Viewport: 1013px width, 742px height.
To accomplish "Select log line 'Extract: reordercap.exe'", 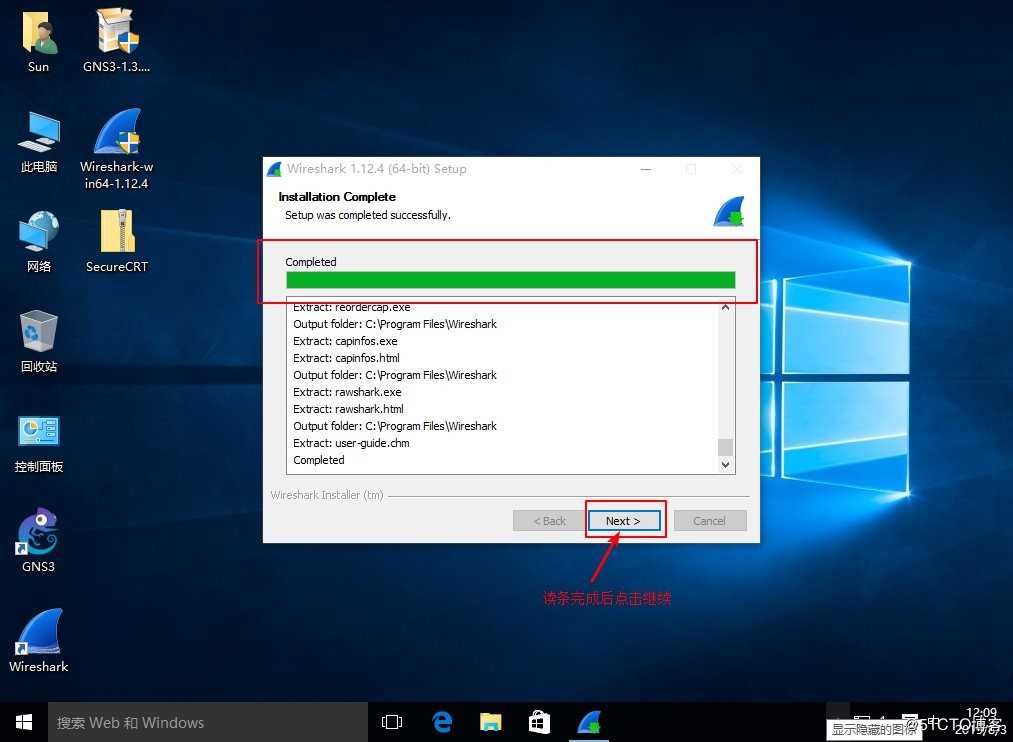I will tap(351, 307).
